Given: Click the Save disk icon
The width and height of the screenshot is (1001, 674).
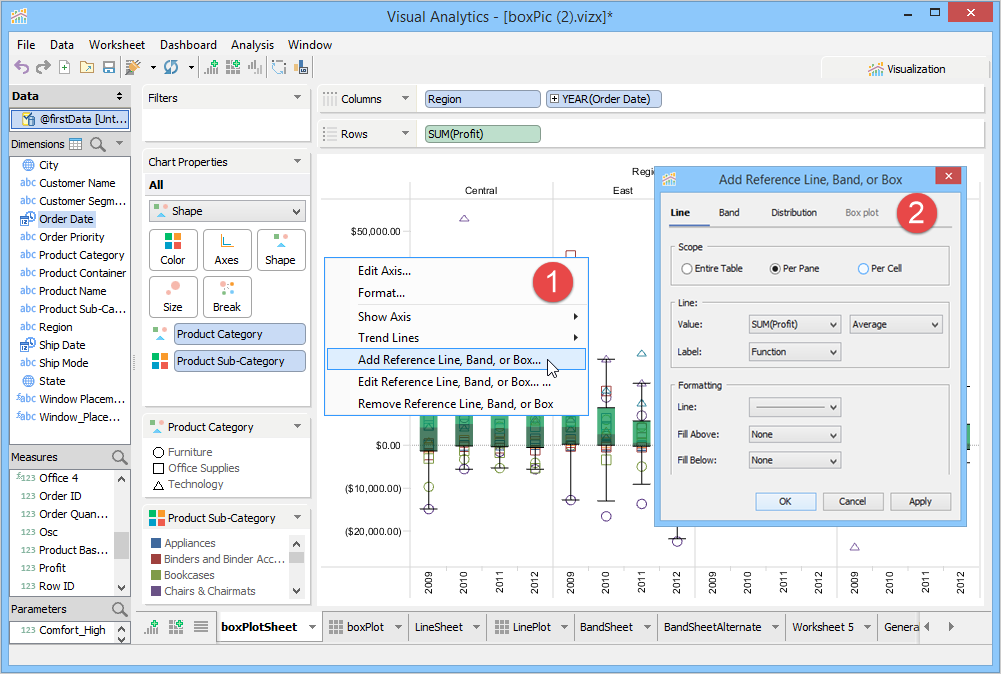Looking at the screenshot, I should 108,67.
